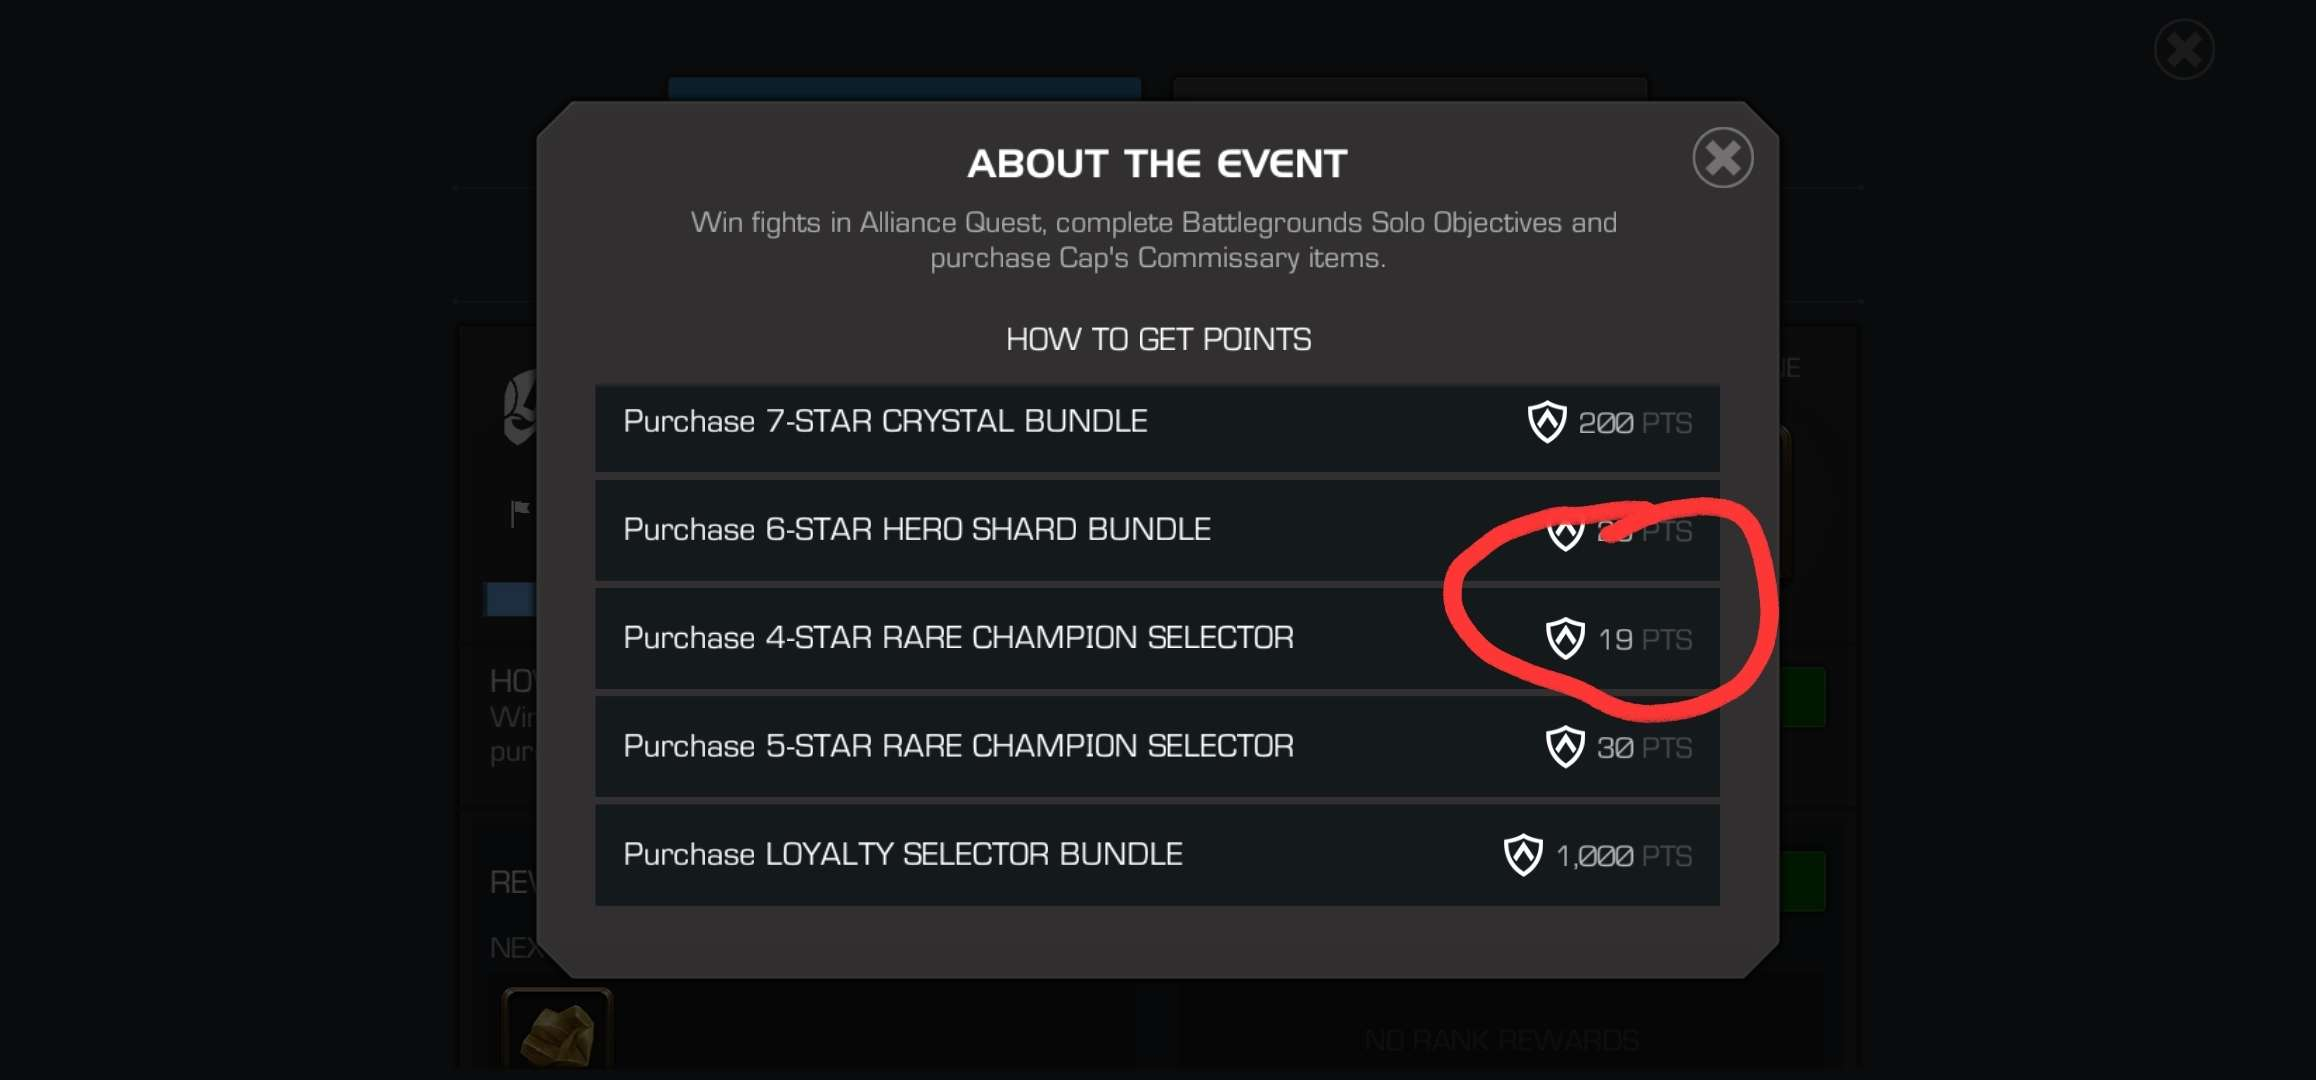
Task: Close the background screen with top-right X
Action: 2184,49
